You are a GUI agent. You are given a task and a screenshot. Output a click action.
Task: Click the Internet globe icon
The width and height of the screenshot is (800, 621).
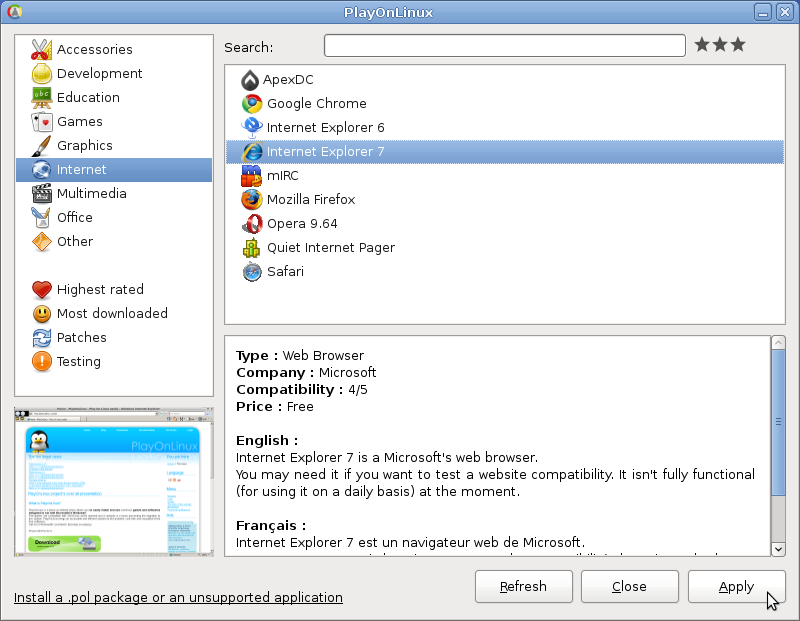(x=41, y=169)
